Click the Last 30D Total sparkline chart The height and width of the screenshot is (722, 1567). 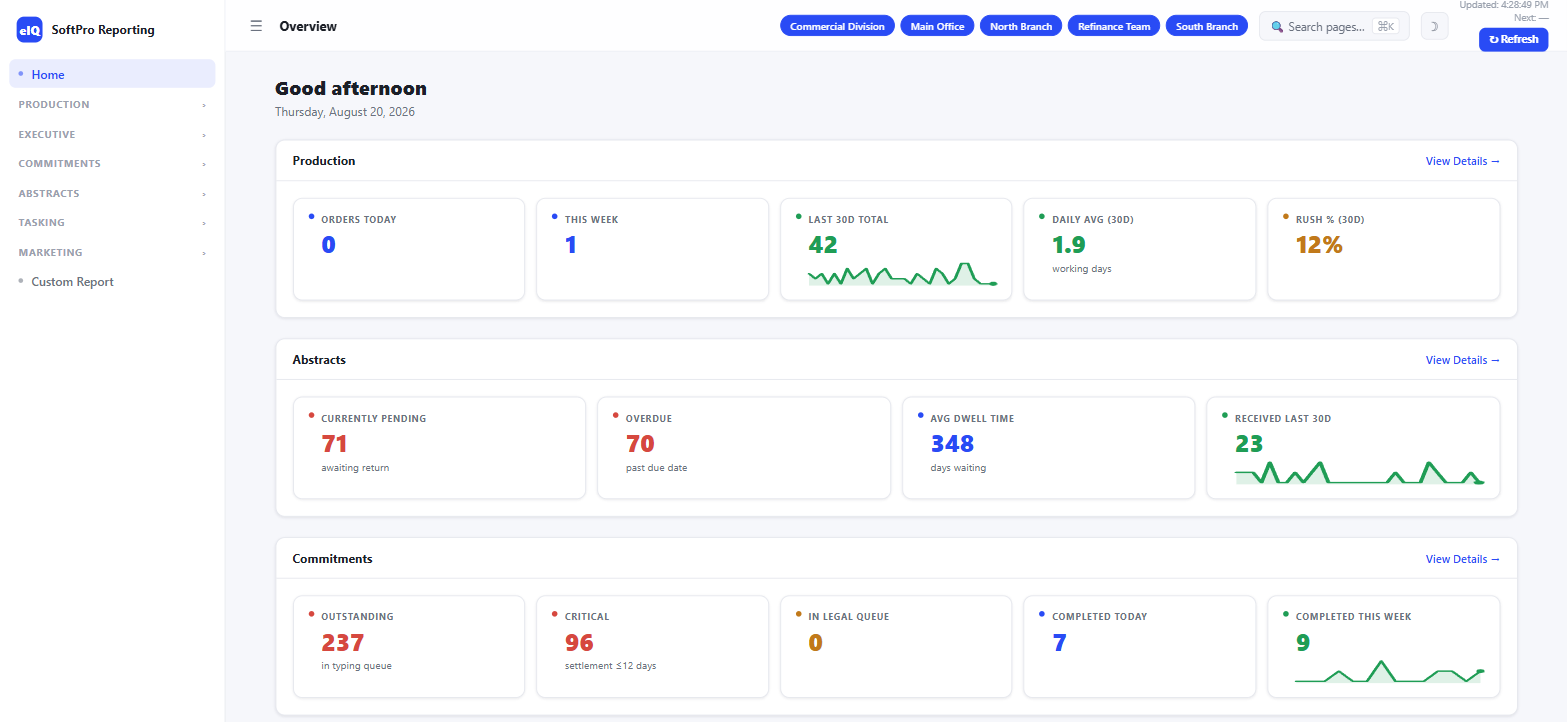pyautogui.click(x=903, y=274)
